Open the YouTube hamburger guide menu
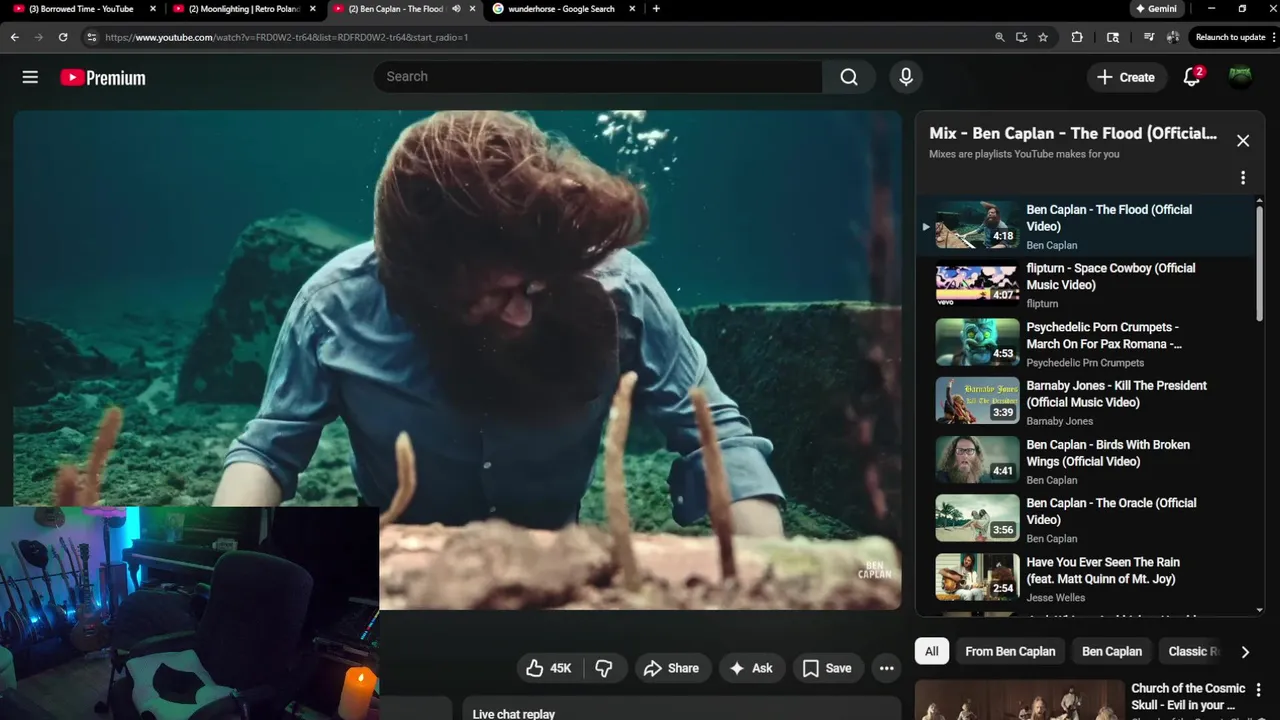Image resolution: width=1280 pixels, height=720 pixels. pos(30,77)
